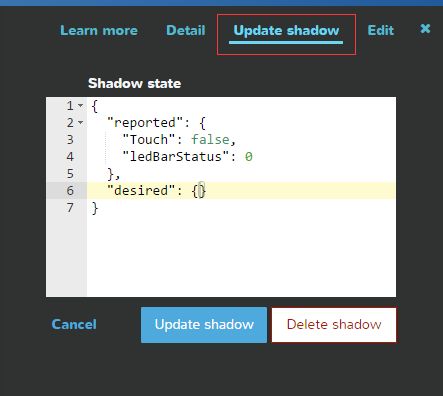Click line number 4 in the gutter
Viewport: 443px width, 396px height.
click(x=70, y=157)
